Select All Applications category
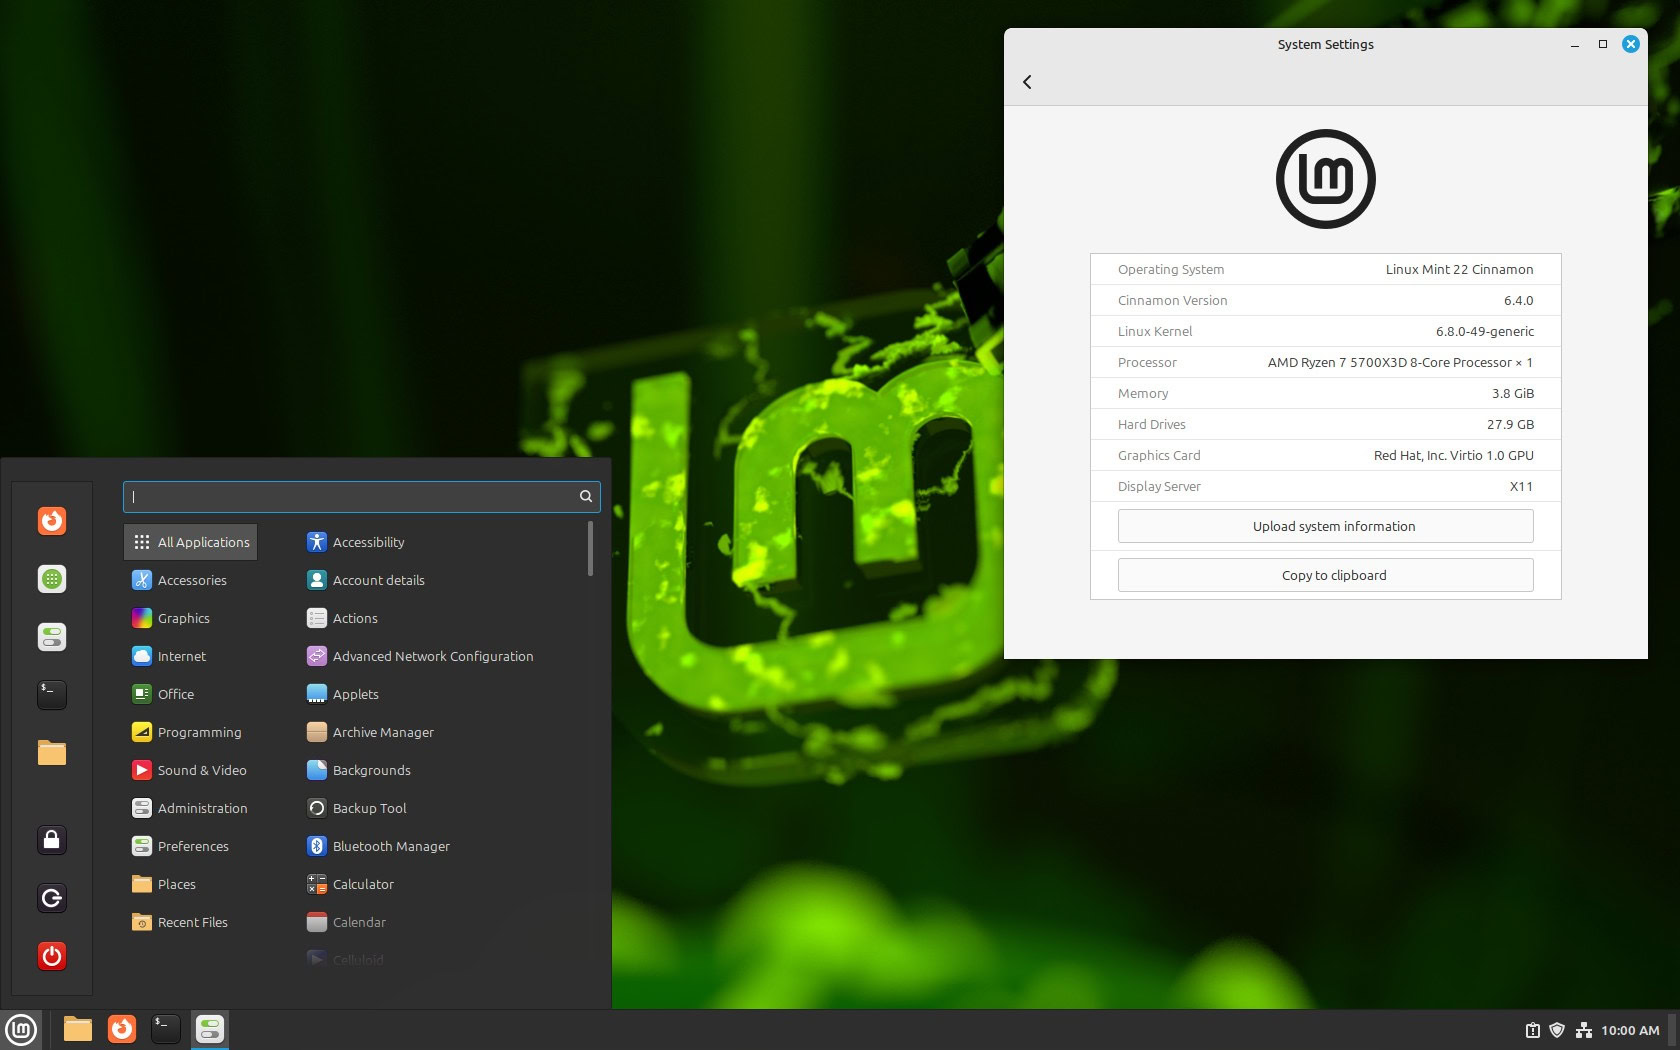Screen dimensions: 1680x1050 pos(191,542)
